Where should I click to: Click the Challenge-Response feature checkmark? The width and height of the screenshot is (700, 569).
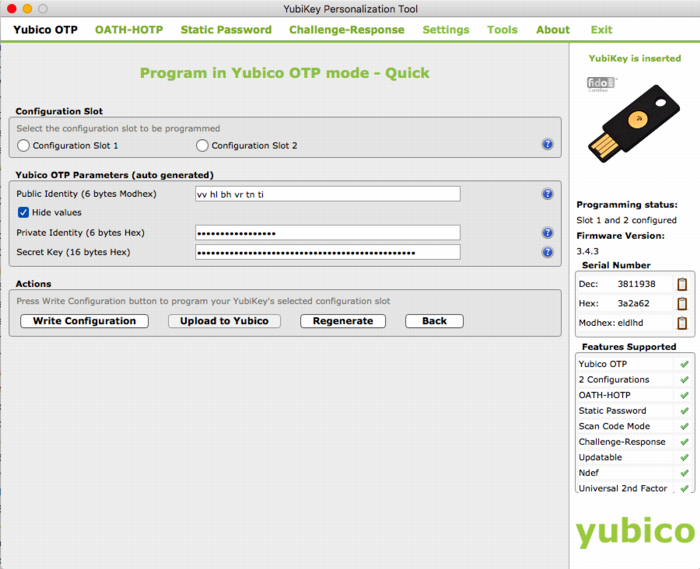click(x=684, y=442)
